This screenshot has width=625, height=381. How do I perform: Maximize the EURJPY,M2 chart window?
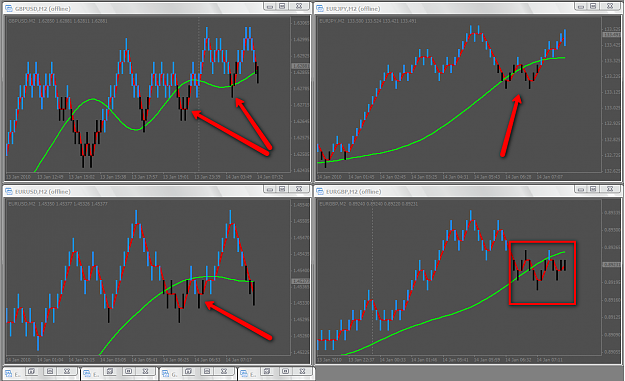coord(594,6)
